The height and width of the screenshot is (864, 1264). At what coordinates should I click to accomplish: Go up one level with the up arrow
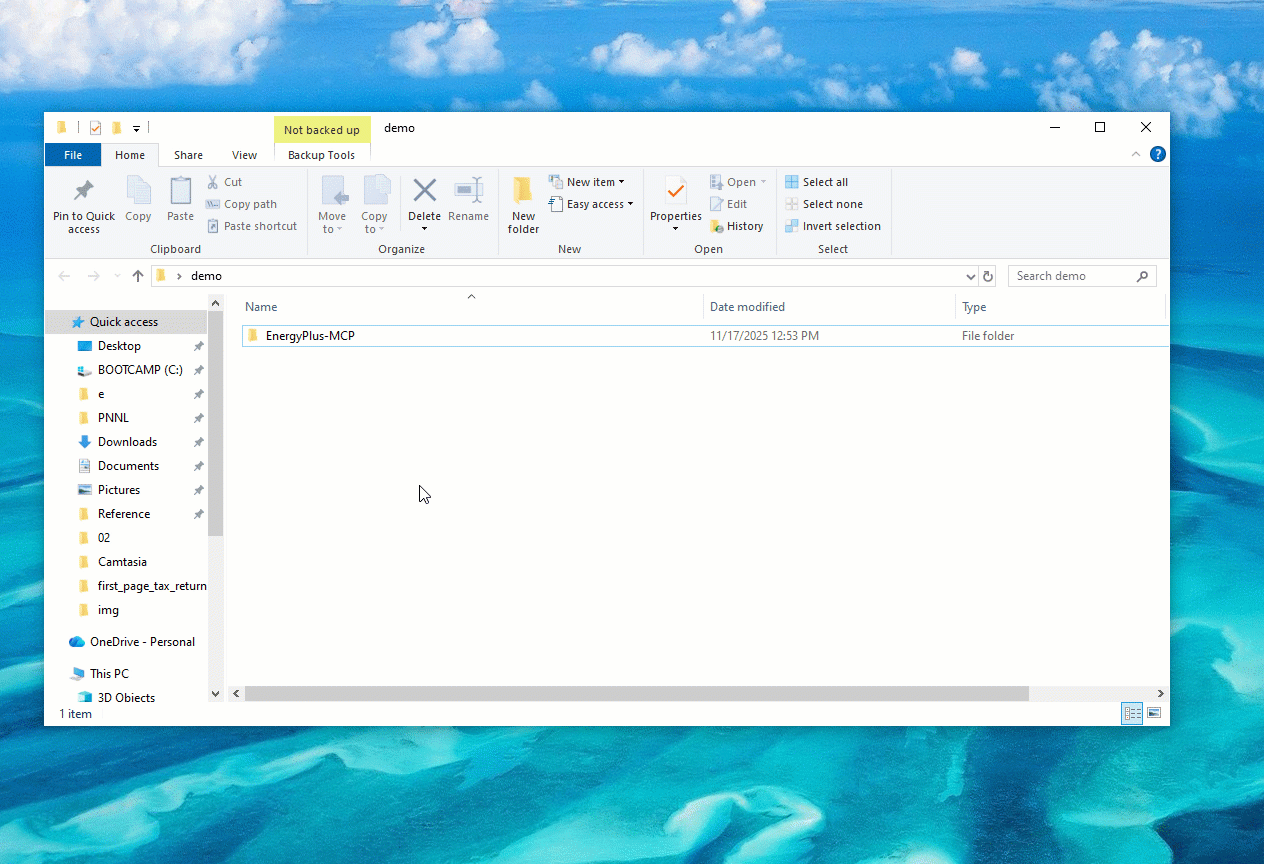click(x=138, y=276)
